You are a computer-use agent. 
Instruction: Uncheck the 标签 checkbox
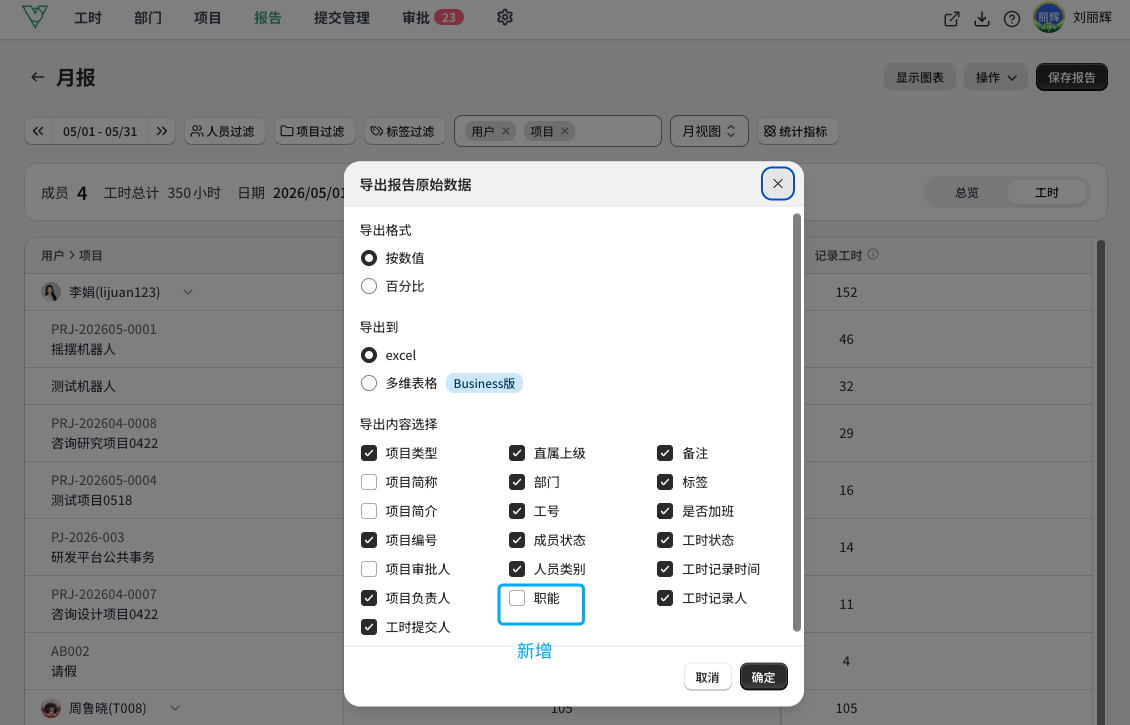(x=665, y=482)
